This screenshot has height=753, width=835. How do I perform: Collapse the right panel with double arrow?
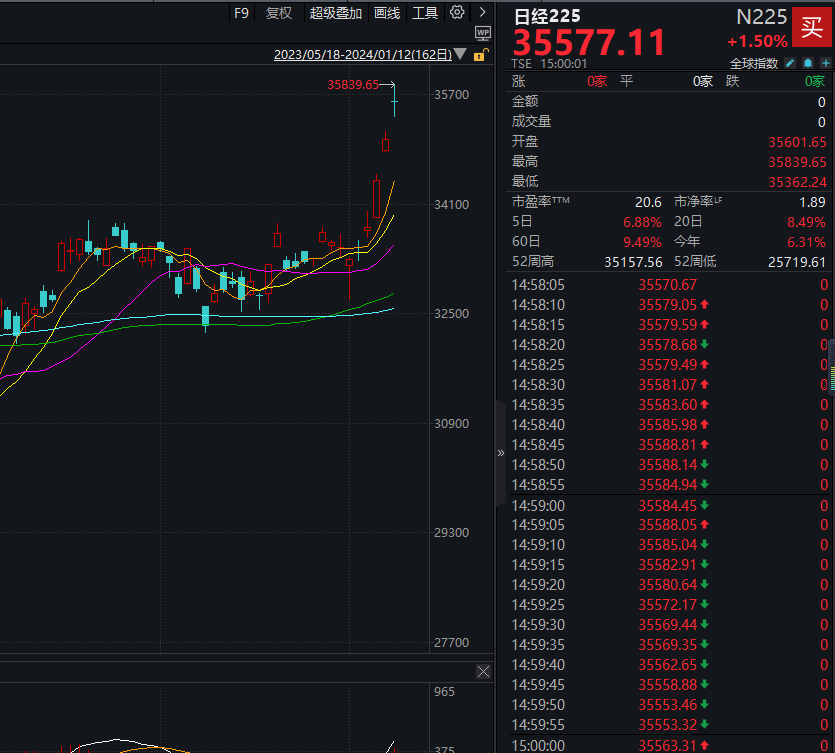point(501,452)
